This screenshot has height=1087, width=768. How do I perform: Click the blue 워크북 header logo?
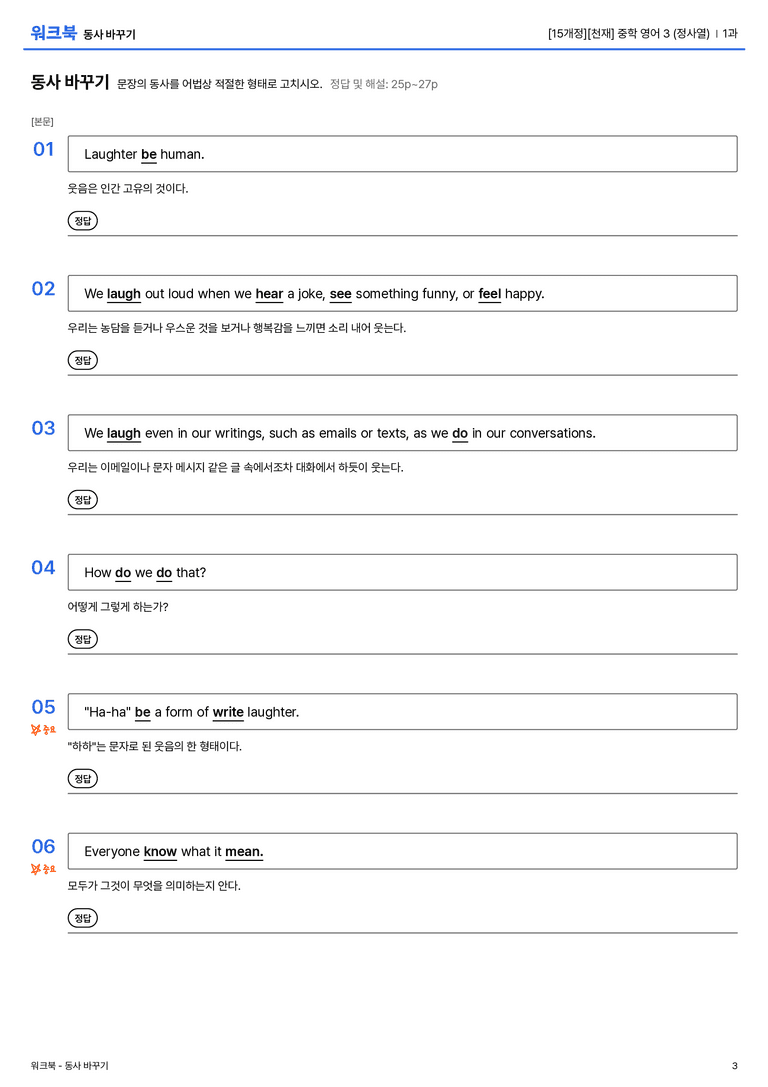click(x=53, y=33)
